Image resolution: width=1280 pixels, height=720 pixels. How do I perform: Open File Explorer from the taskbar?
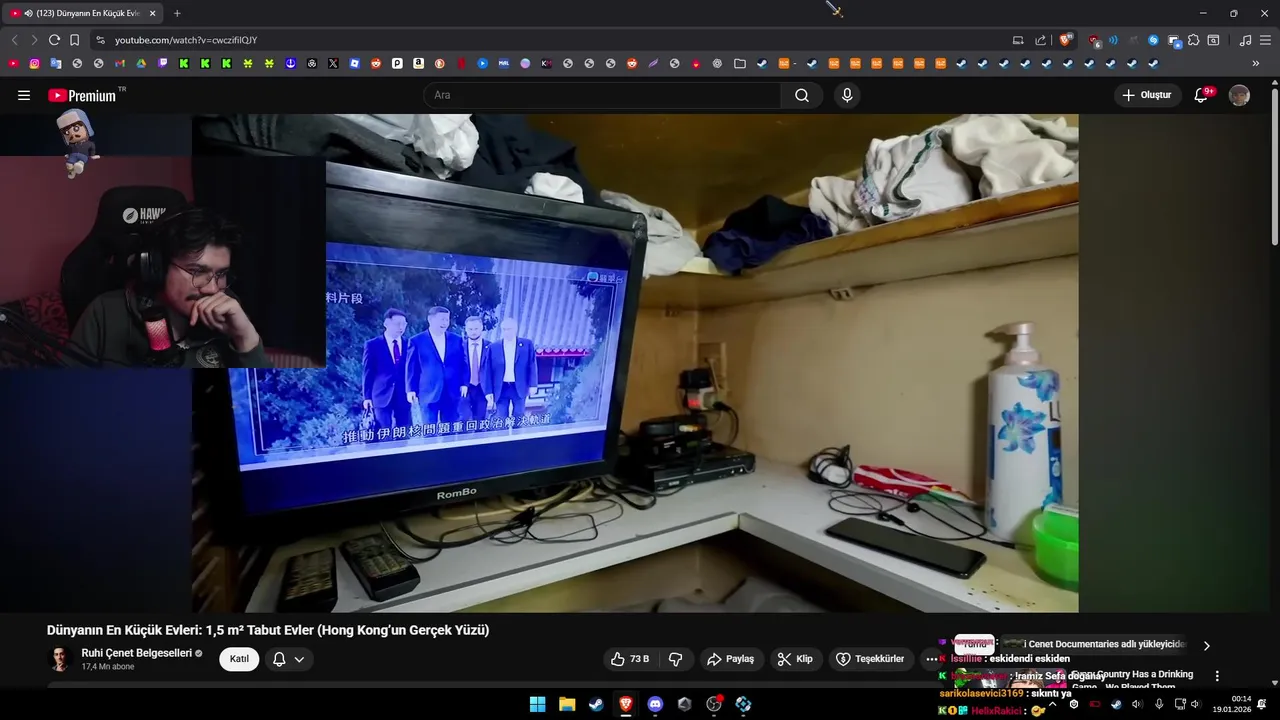coord(567,704)
